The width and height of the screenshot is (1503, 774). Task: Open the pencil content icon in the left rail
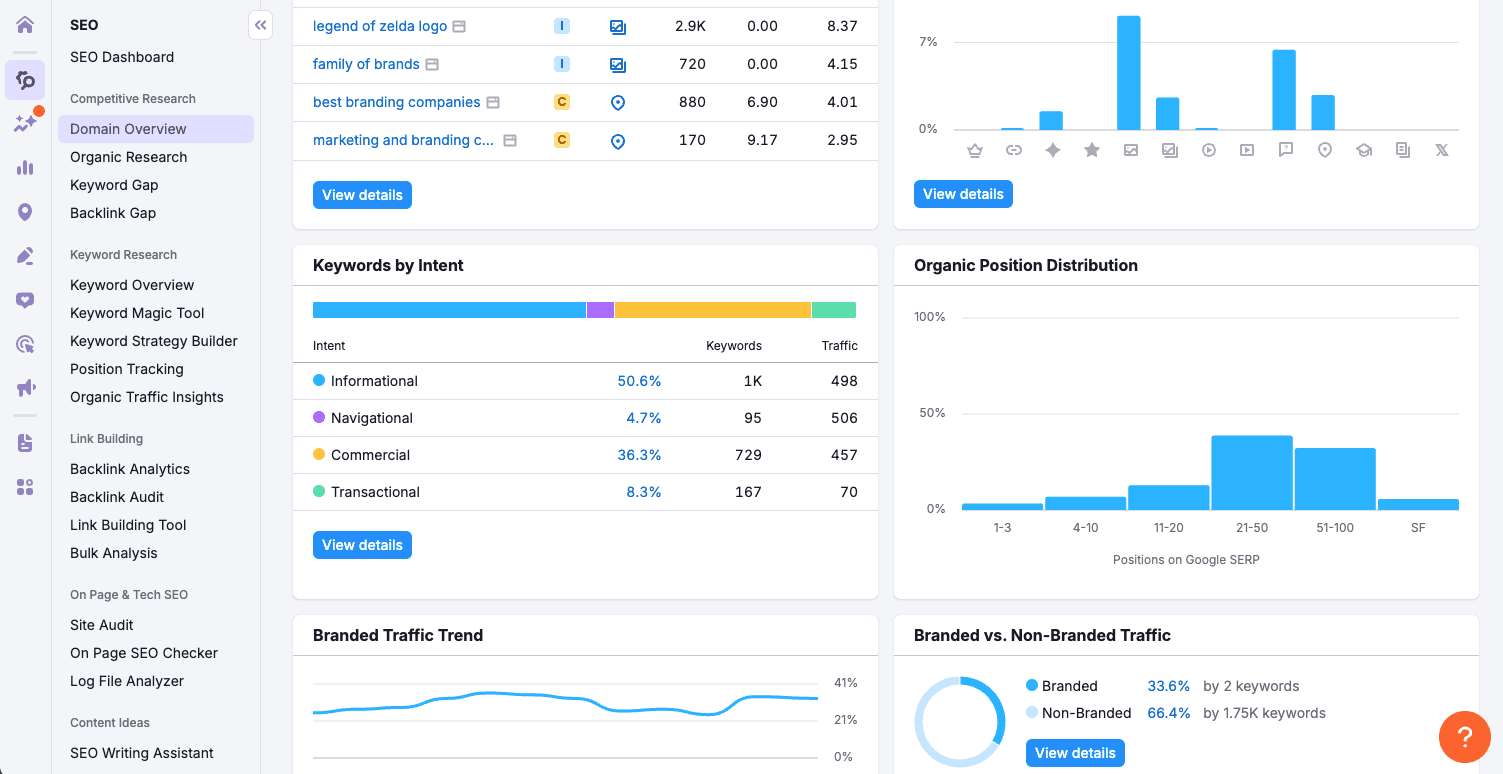tap(25, 256)
